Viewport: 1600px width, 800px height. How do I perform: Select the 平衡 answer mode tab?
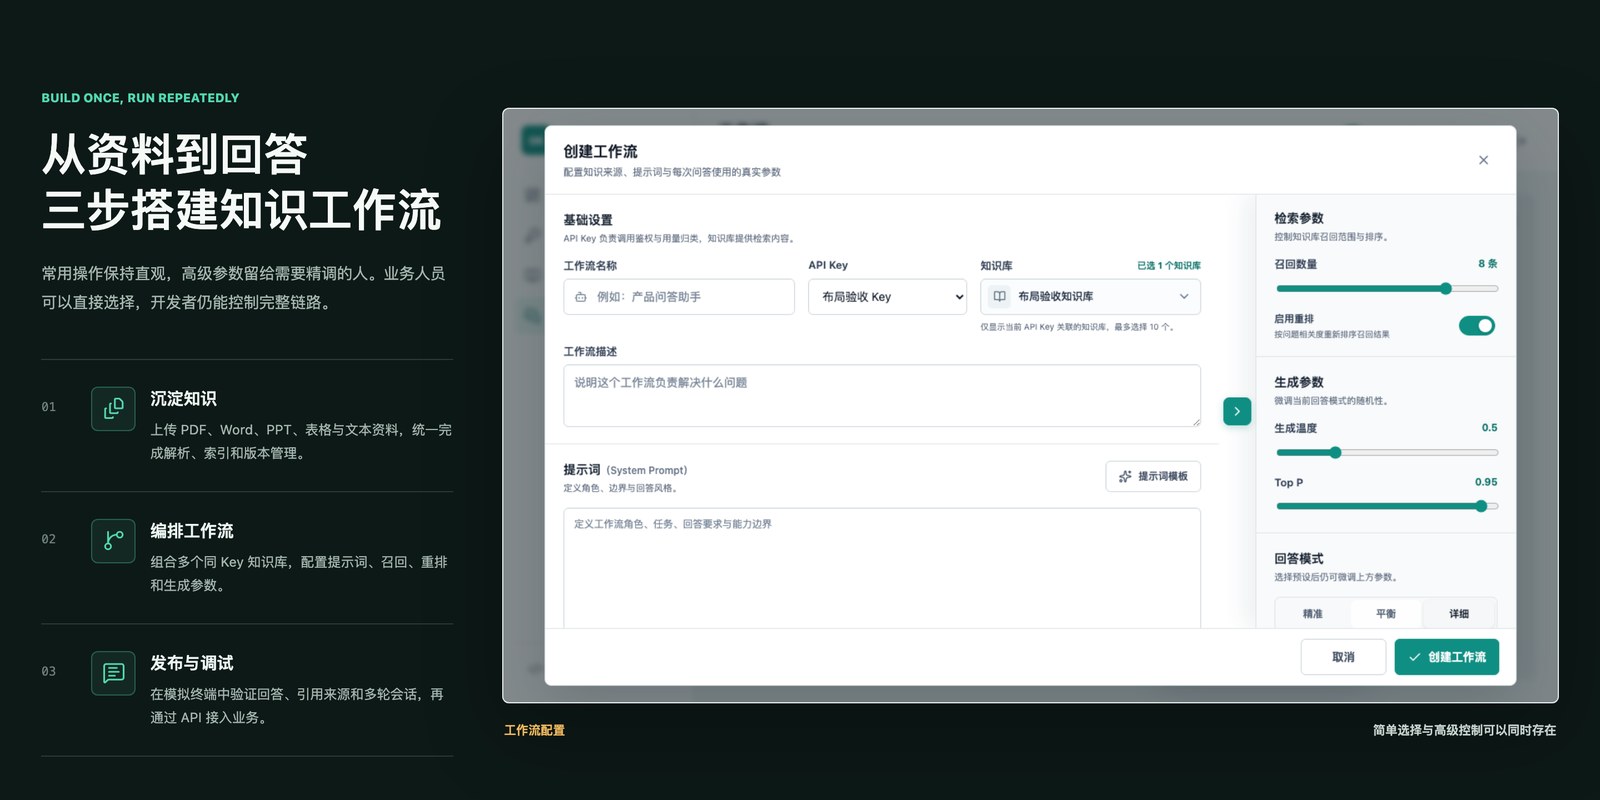[1386, 614]
